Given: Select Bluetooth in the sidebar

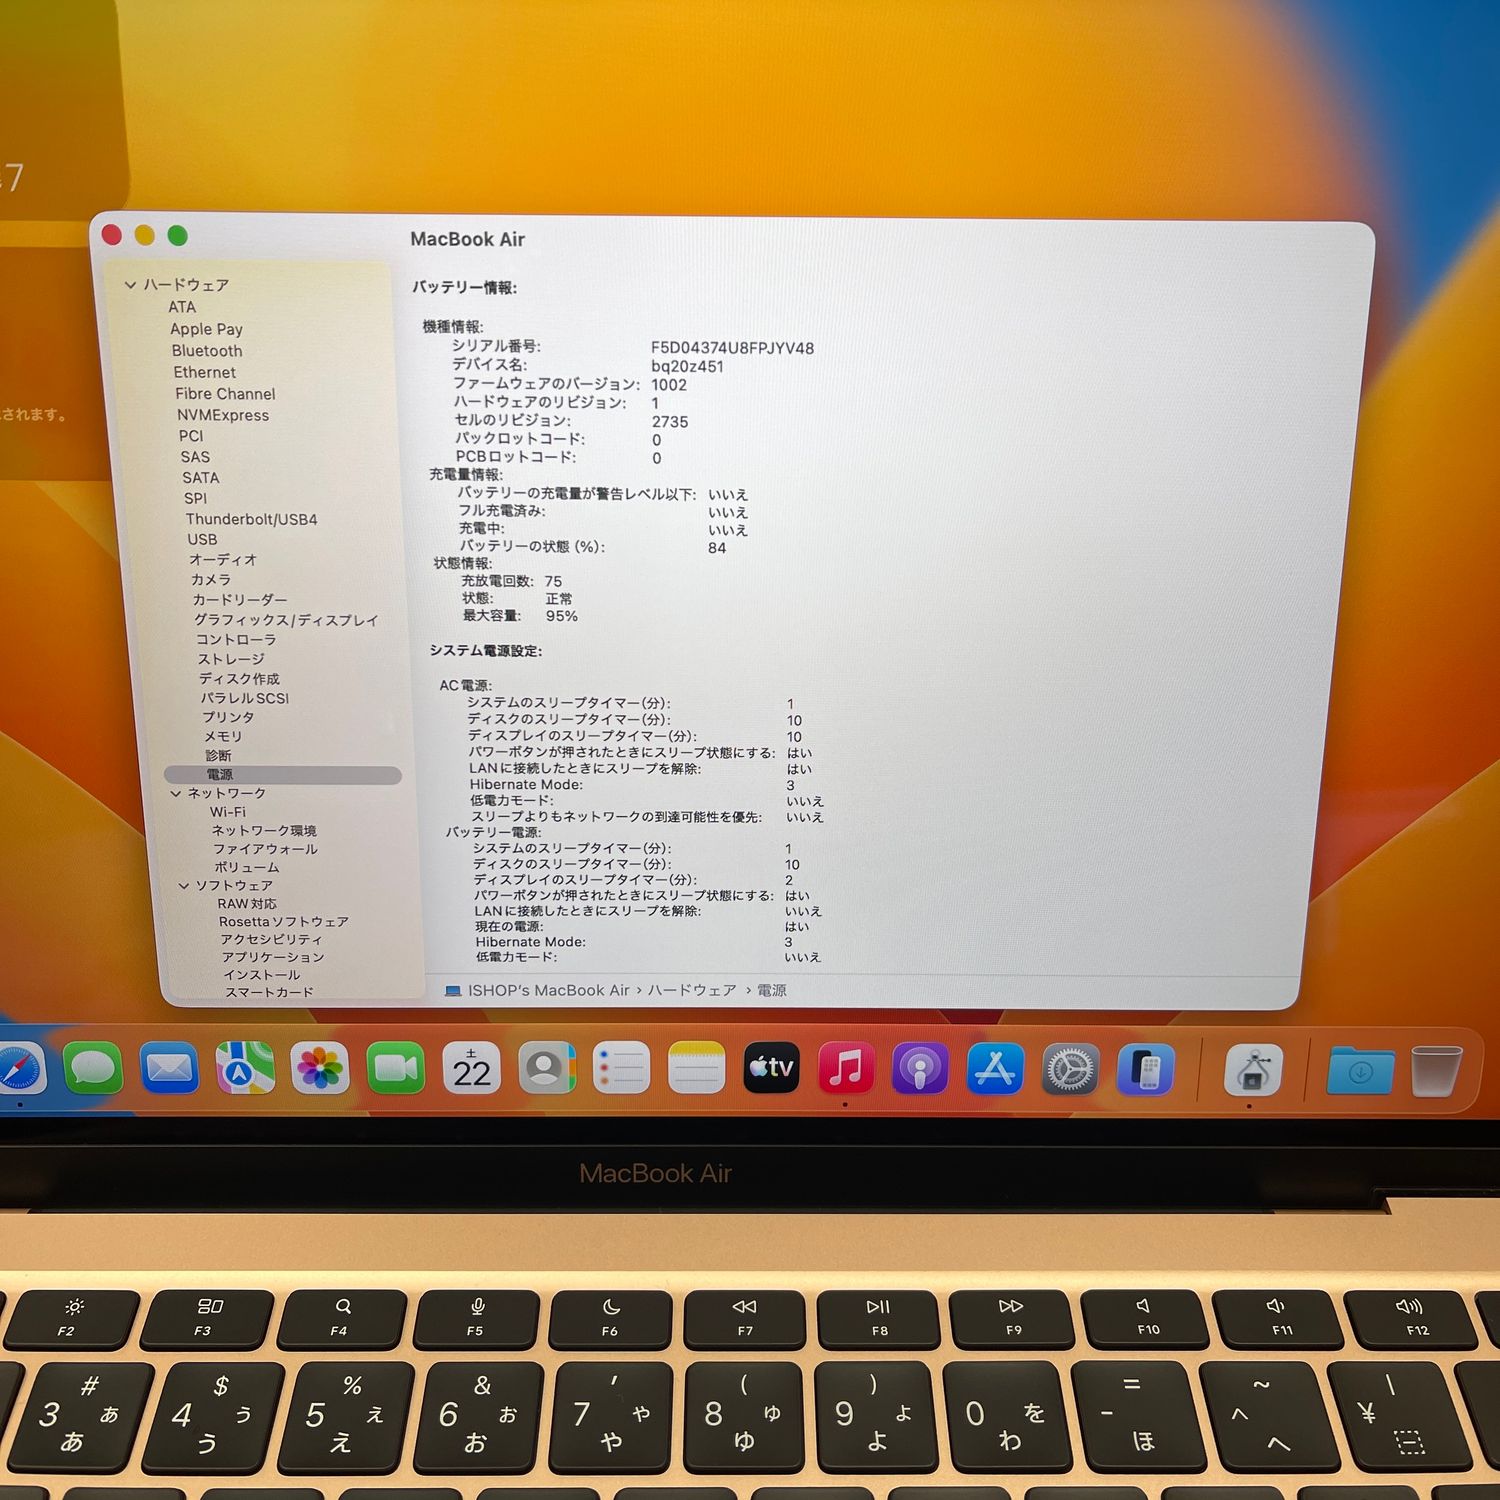Looking at the screenshot, I should (x=207, y=351).
